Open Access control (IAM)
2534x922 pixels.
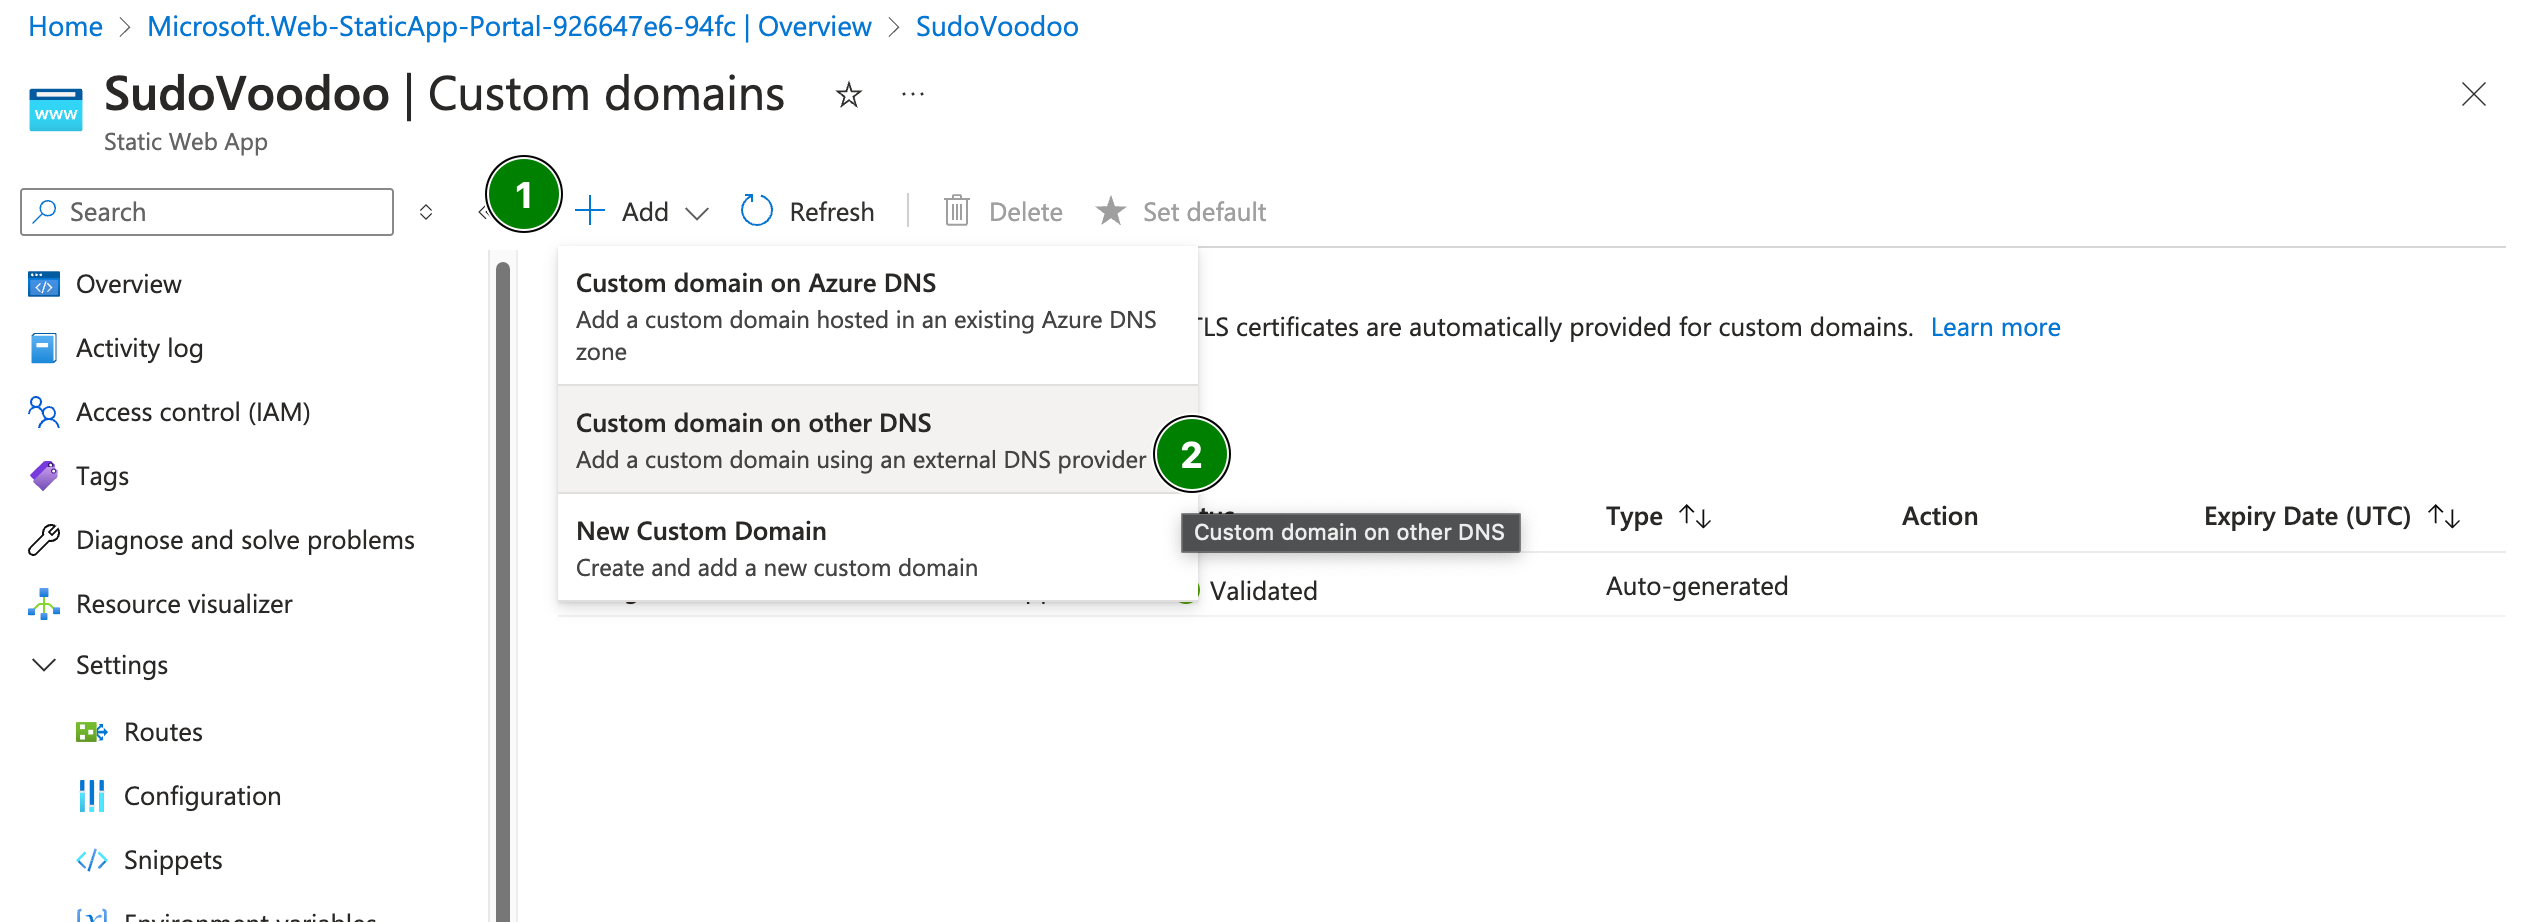(193, 412)
